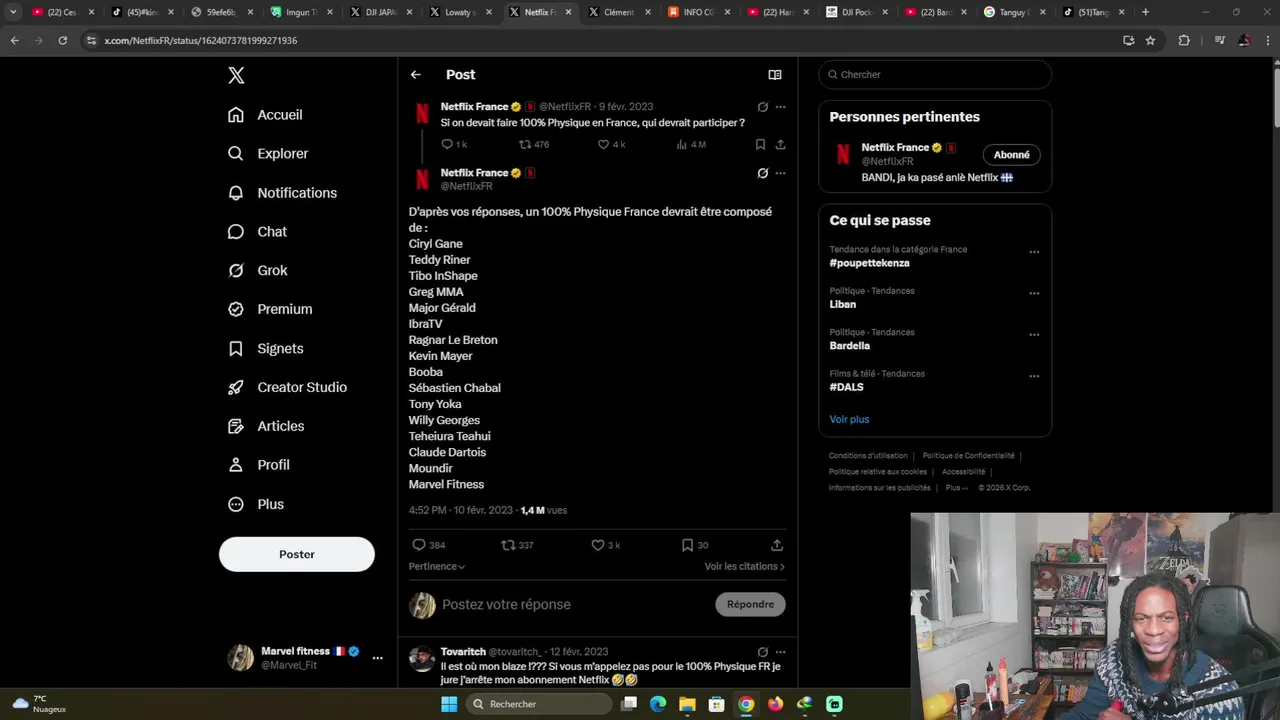
Task: Open more options for #DALS trend
Action: (1034, 376)
